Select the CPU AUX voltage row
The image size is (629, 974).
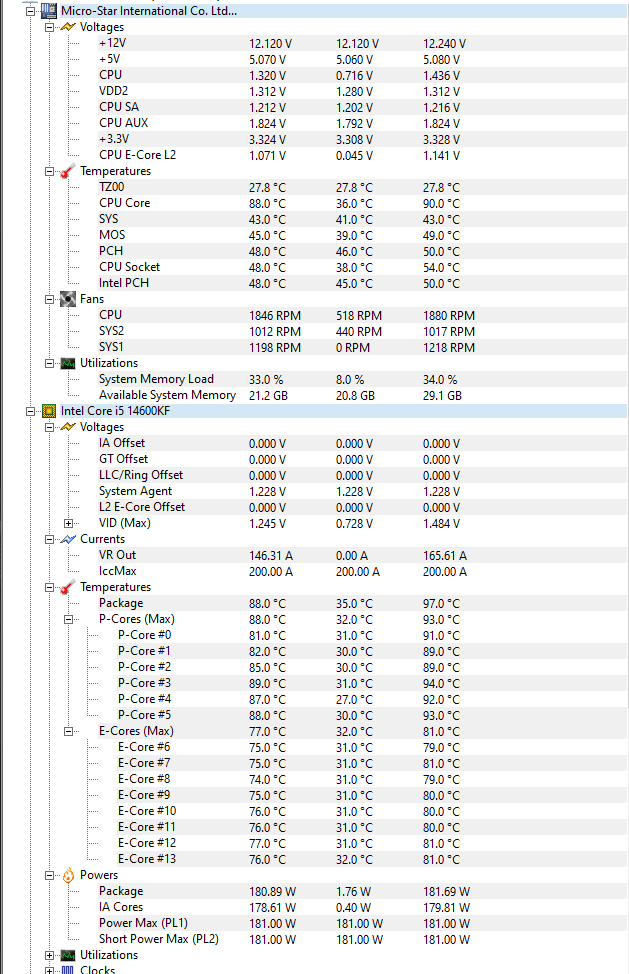pos(361,123)
